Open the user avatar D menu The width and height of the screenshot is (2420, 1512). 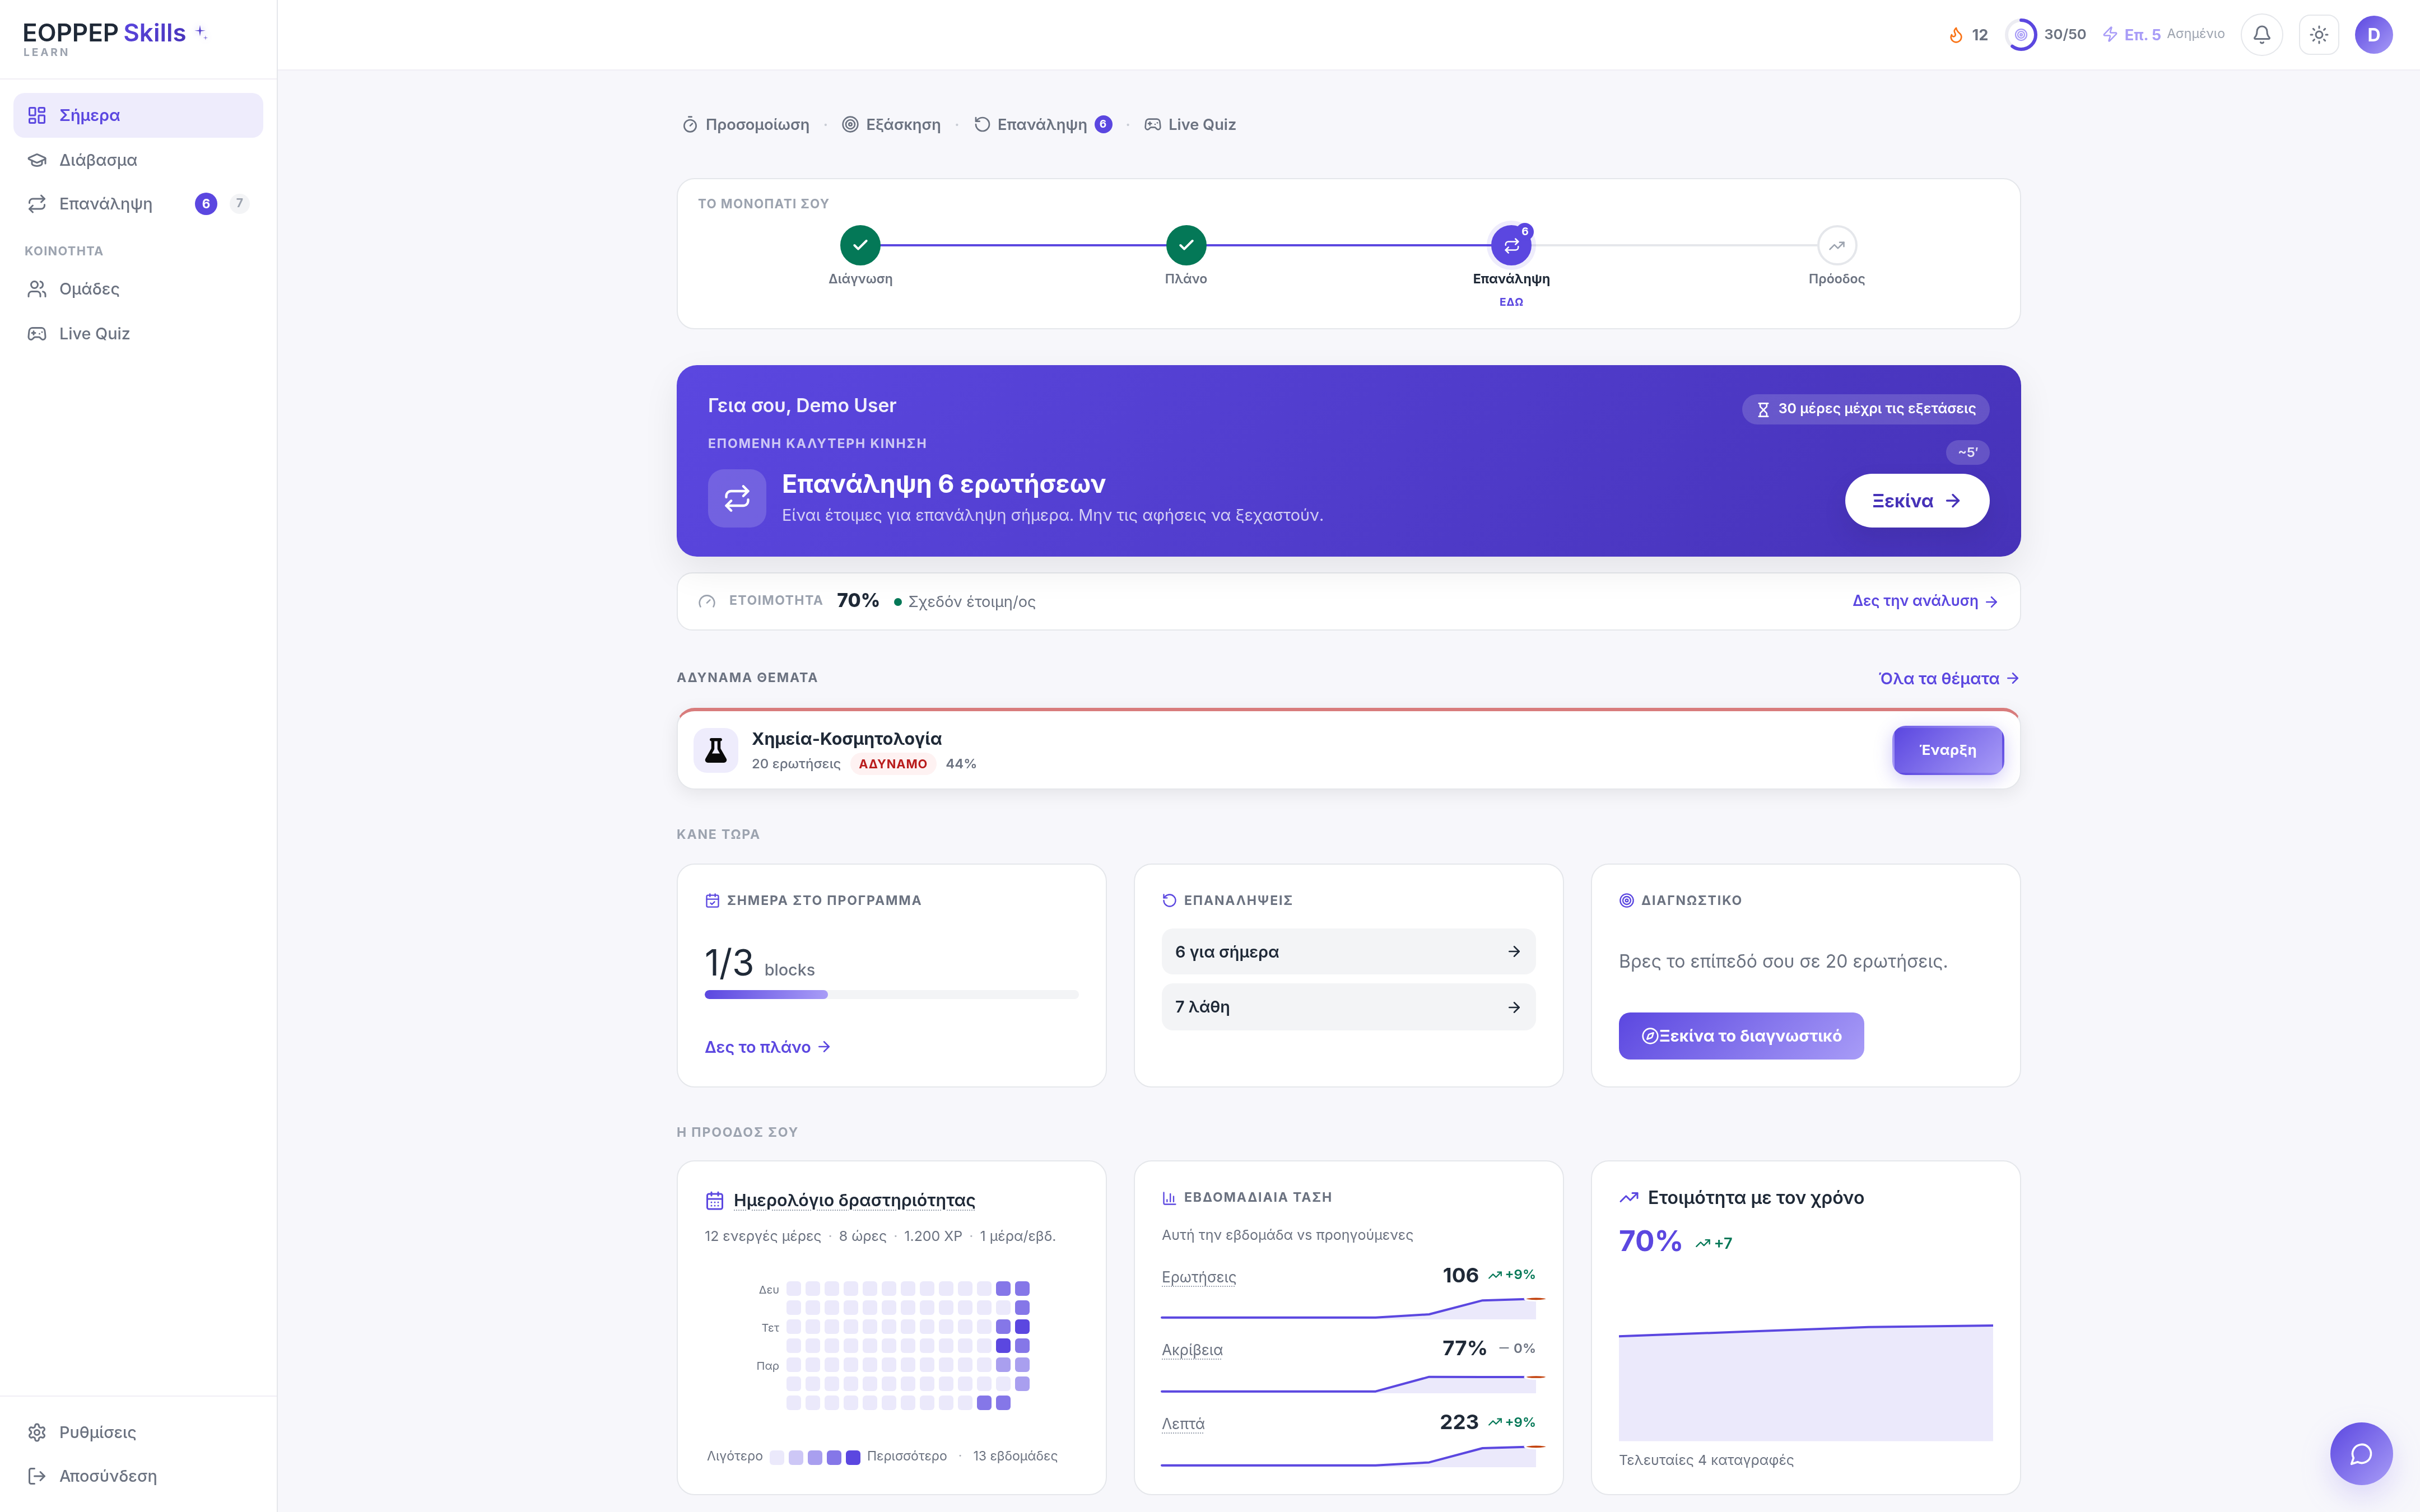tap(2374, 35)
